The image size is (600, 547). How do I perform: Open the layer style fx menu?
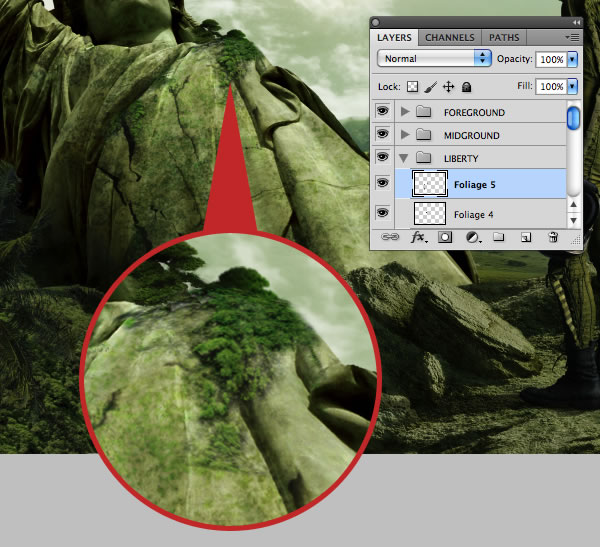click(x=419, y=237)
